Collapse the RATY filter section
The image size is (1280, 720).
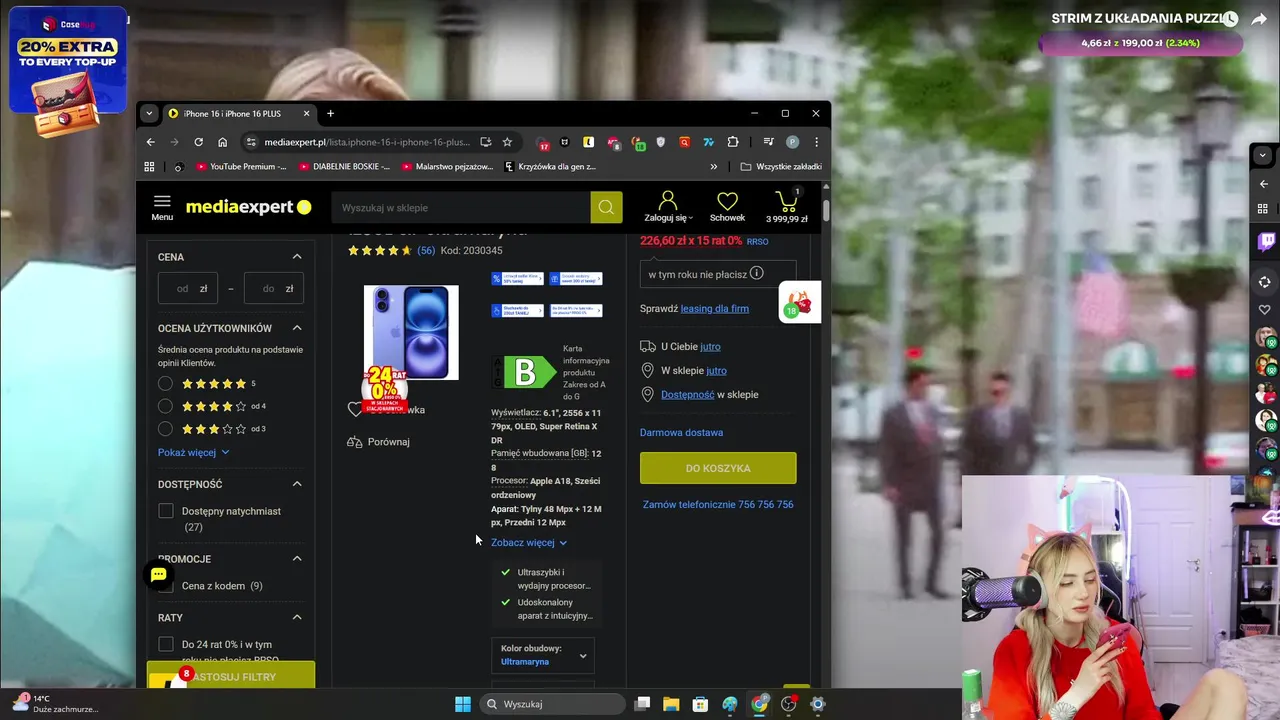(x=297, y=618)
